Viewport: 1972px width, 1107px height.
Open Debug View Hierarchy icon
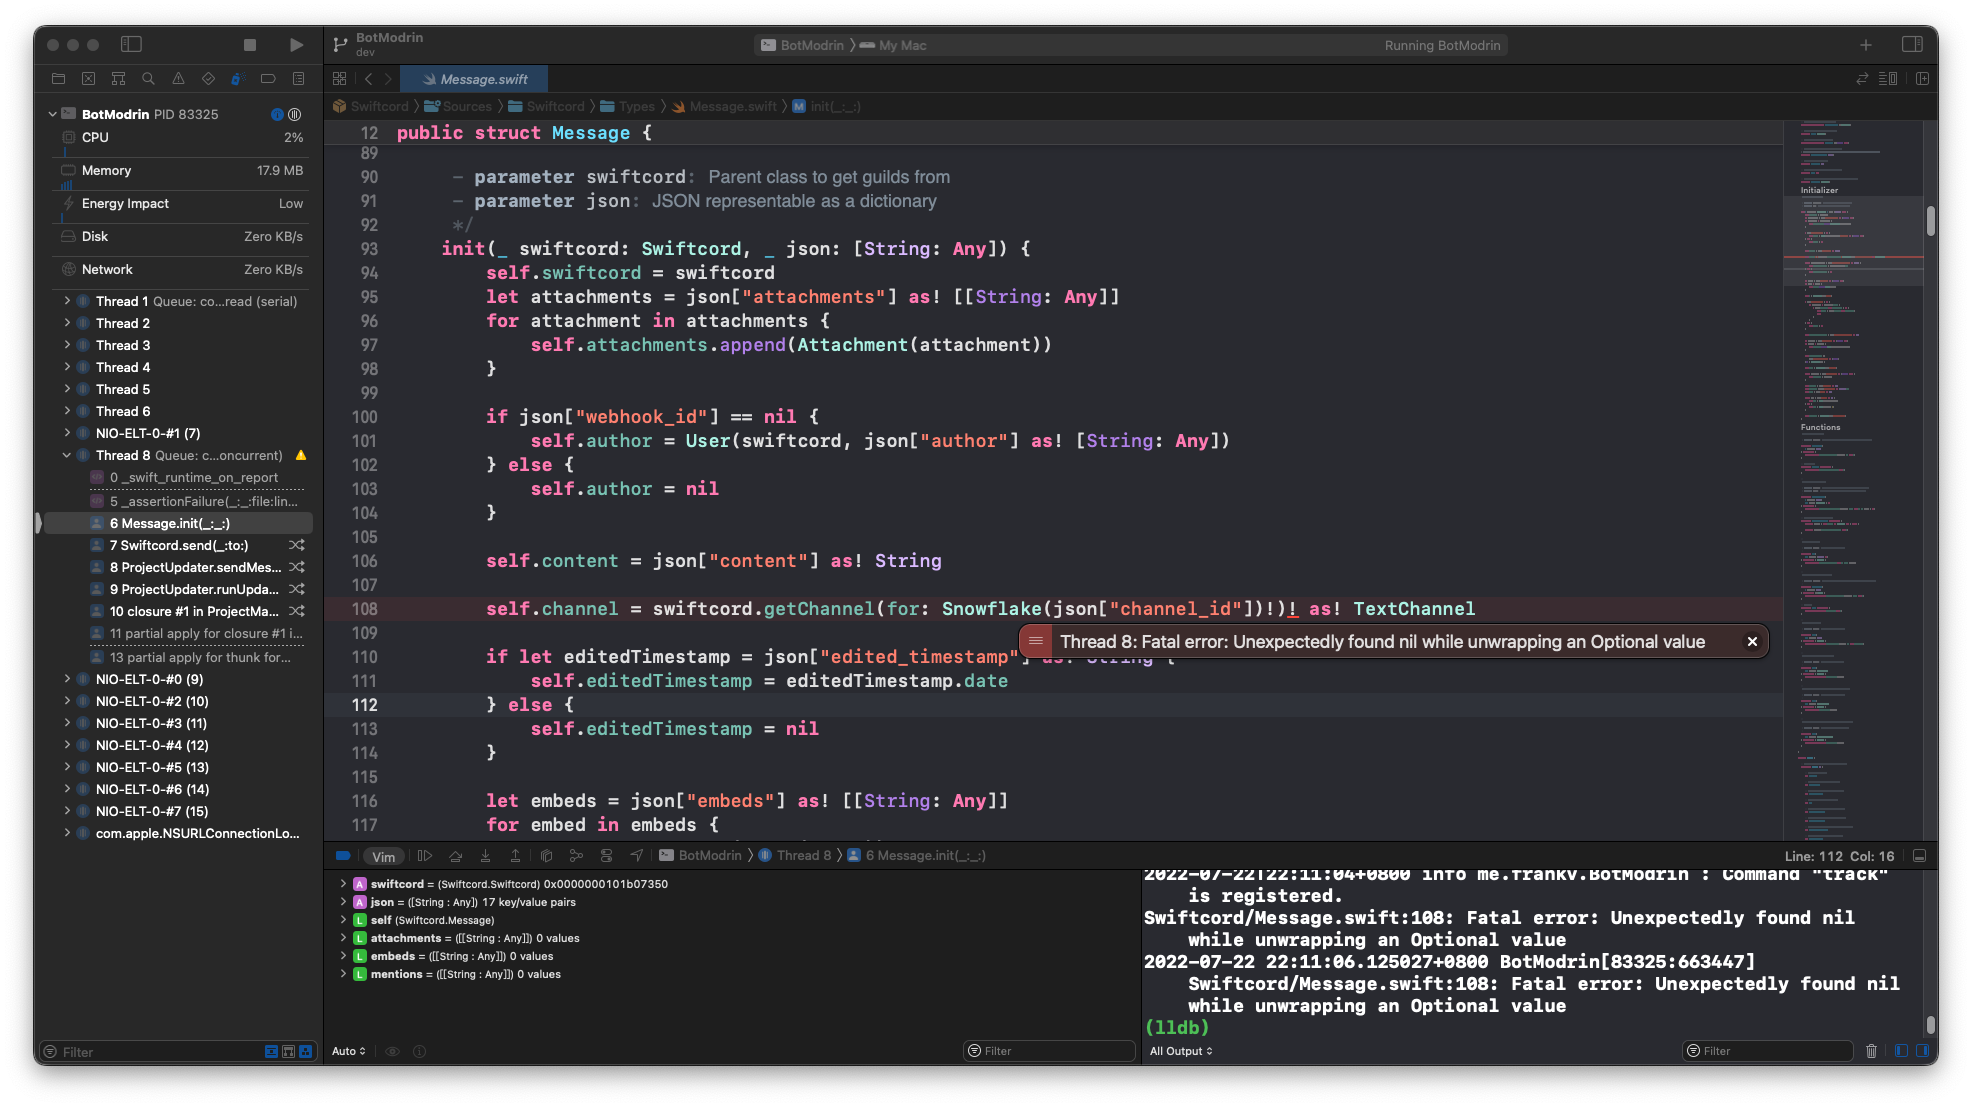546,856
